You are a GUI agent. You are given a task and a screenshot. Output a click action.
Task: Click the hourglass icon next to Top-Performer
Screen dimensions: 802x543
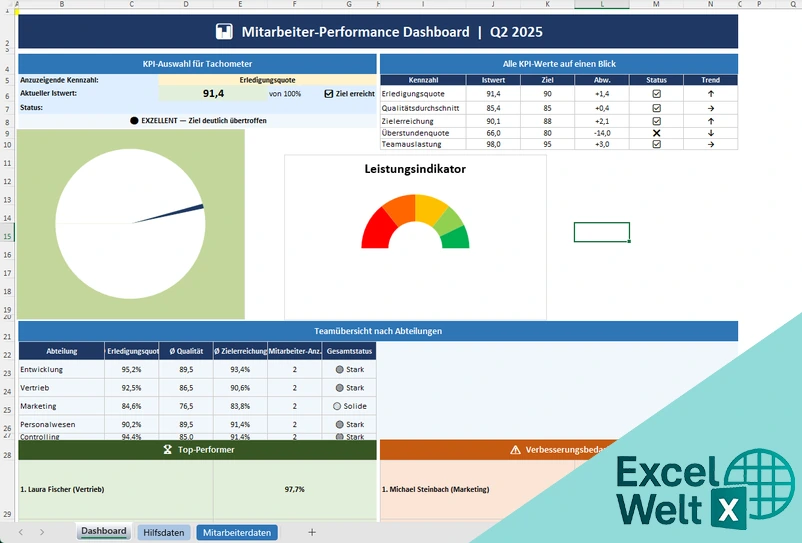[167, 450]
